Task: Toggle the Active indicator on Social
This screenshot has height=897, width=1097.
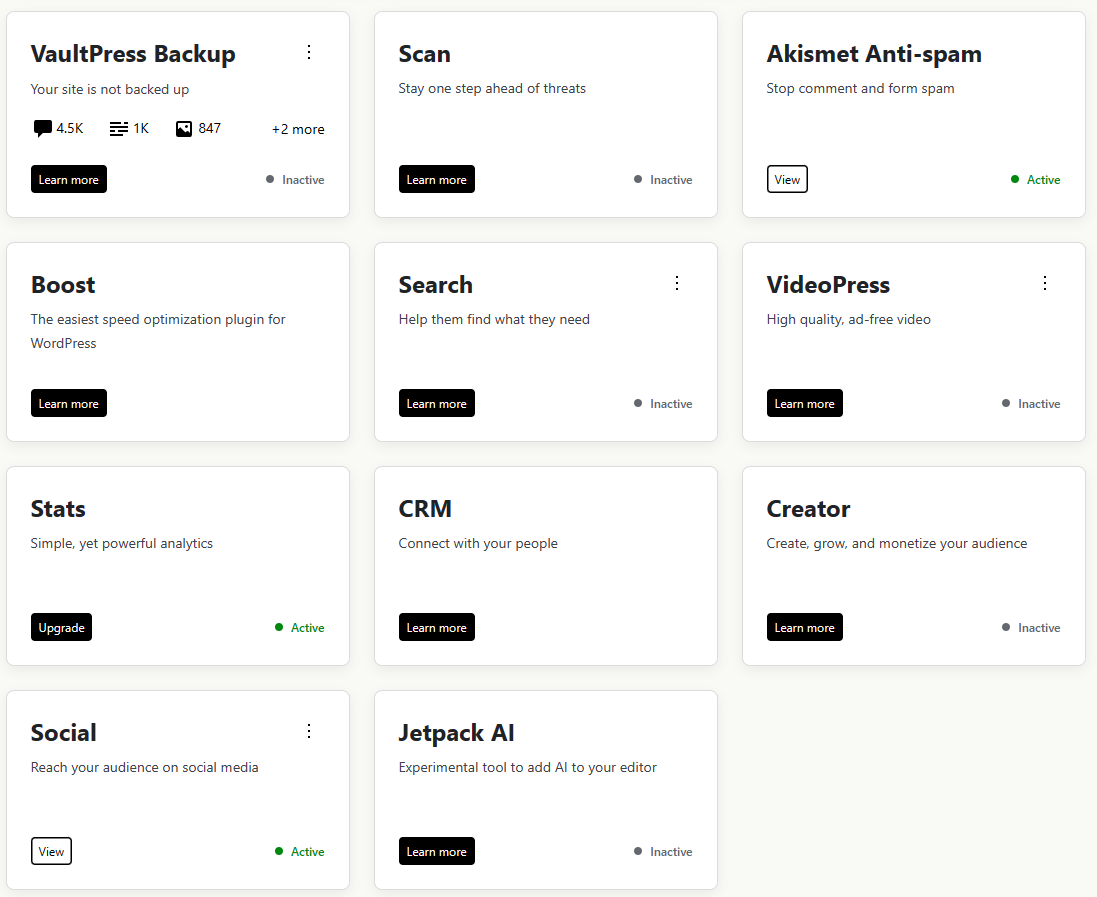Action: (278, 851)
